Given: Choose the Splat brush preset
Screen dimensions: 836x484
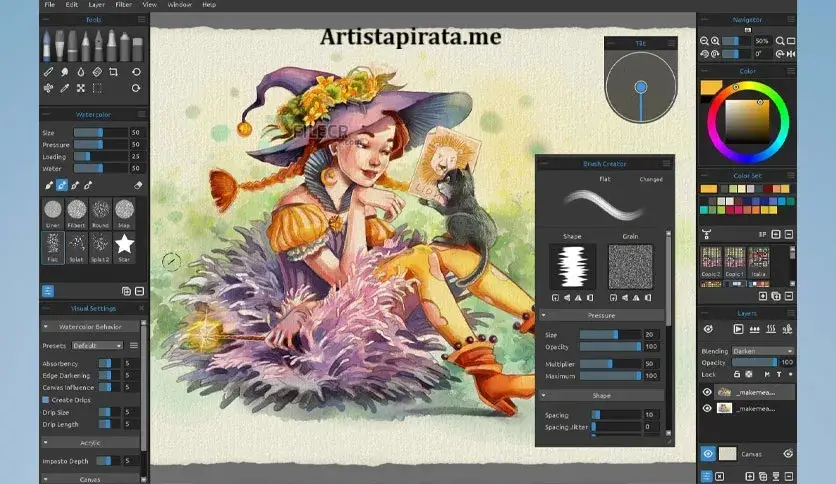Looking at the screenshot, I should tap(77, 247).
